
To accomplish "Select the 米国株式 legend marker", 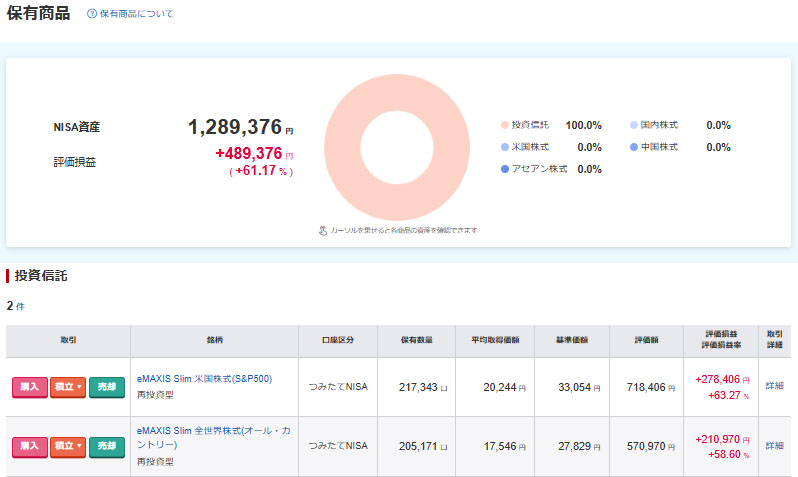I will tap(504, 147).
